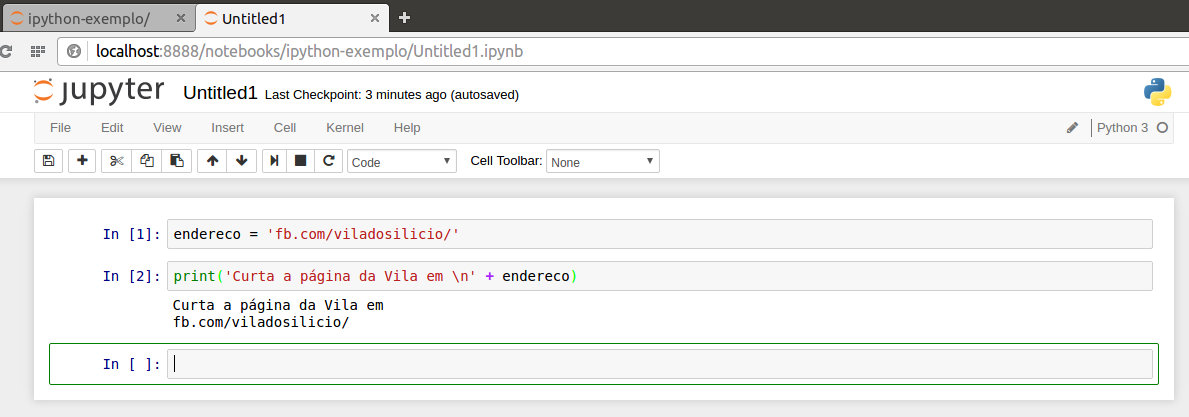Viewport: 1189px width, 417px height.
Task: Click the Jupyter logo to go home
Action: 98,91
